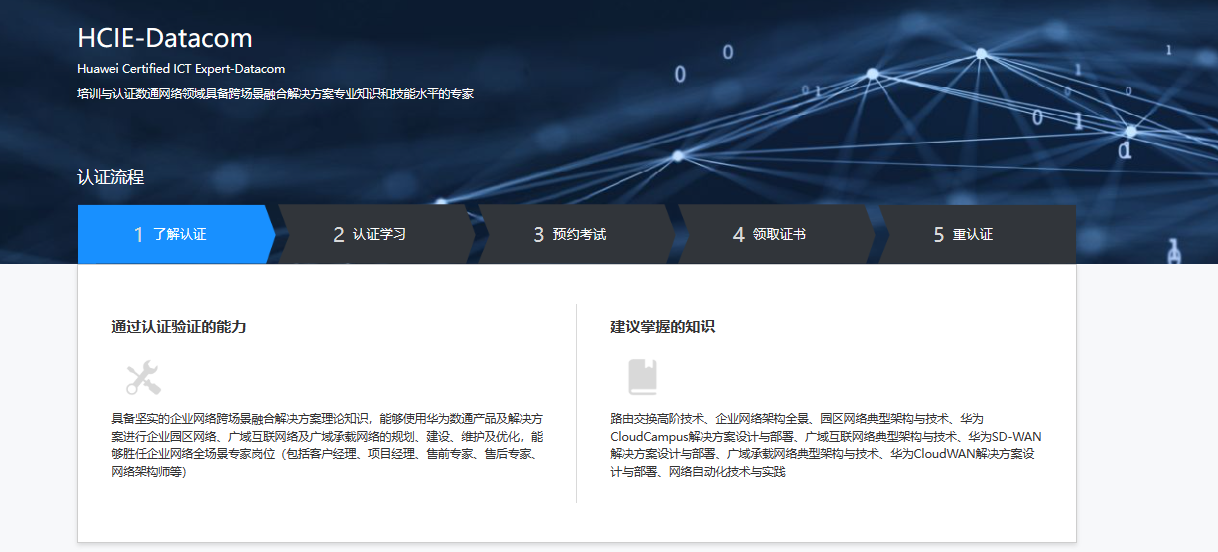Click the banner description 培训与认证数通网络领域

click(275, 94)
